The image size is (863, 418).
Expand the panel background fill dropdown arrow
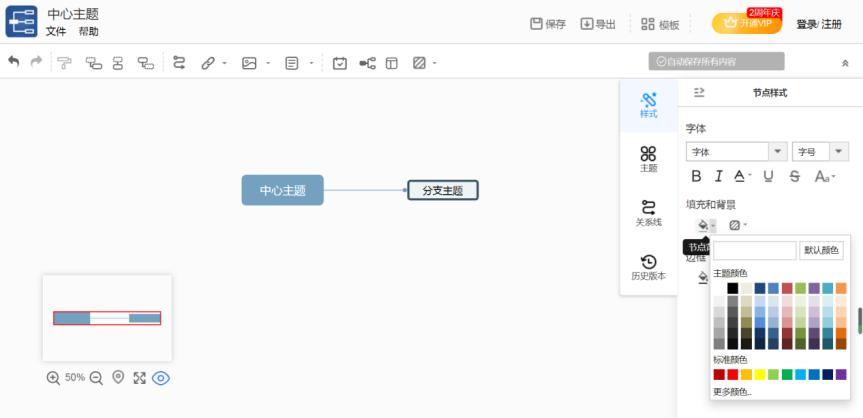click(x=745, y=225)
